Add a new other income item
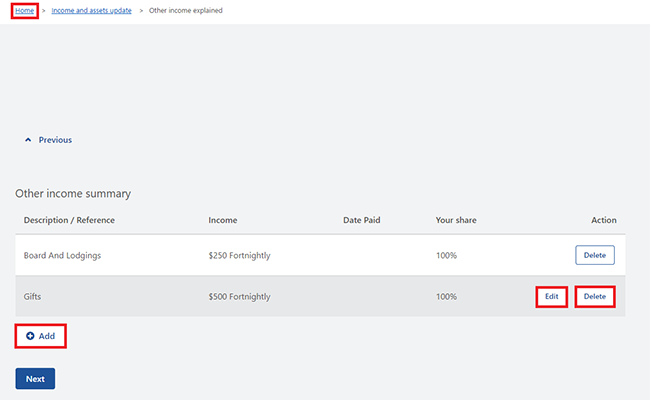 (x=41, y=336)
